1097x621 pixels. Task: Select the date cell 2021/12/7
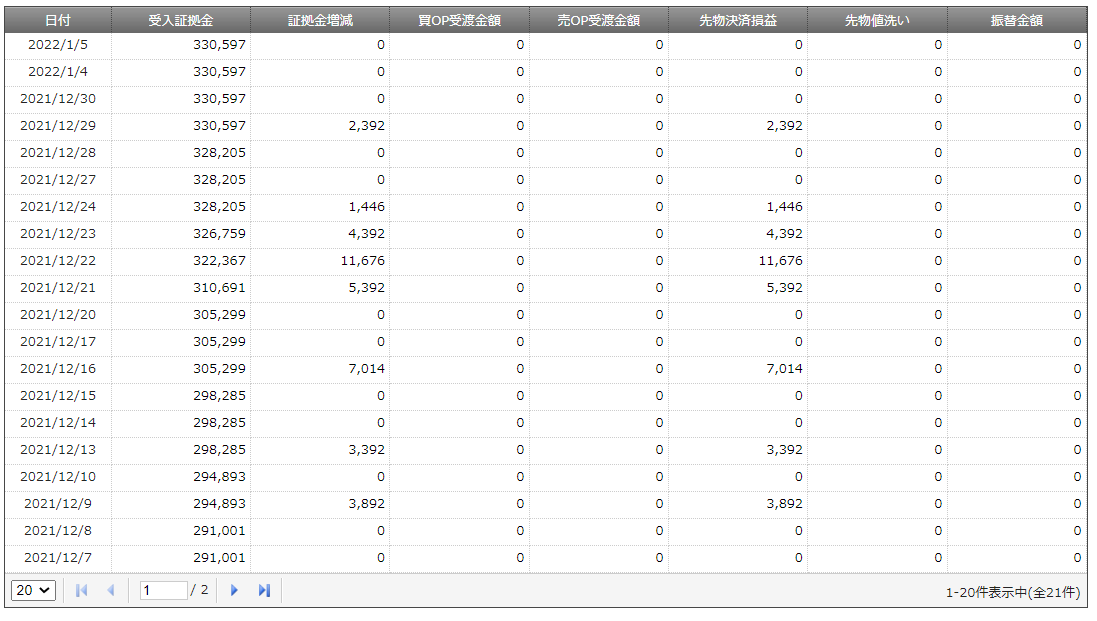click(x=58, y=557)
